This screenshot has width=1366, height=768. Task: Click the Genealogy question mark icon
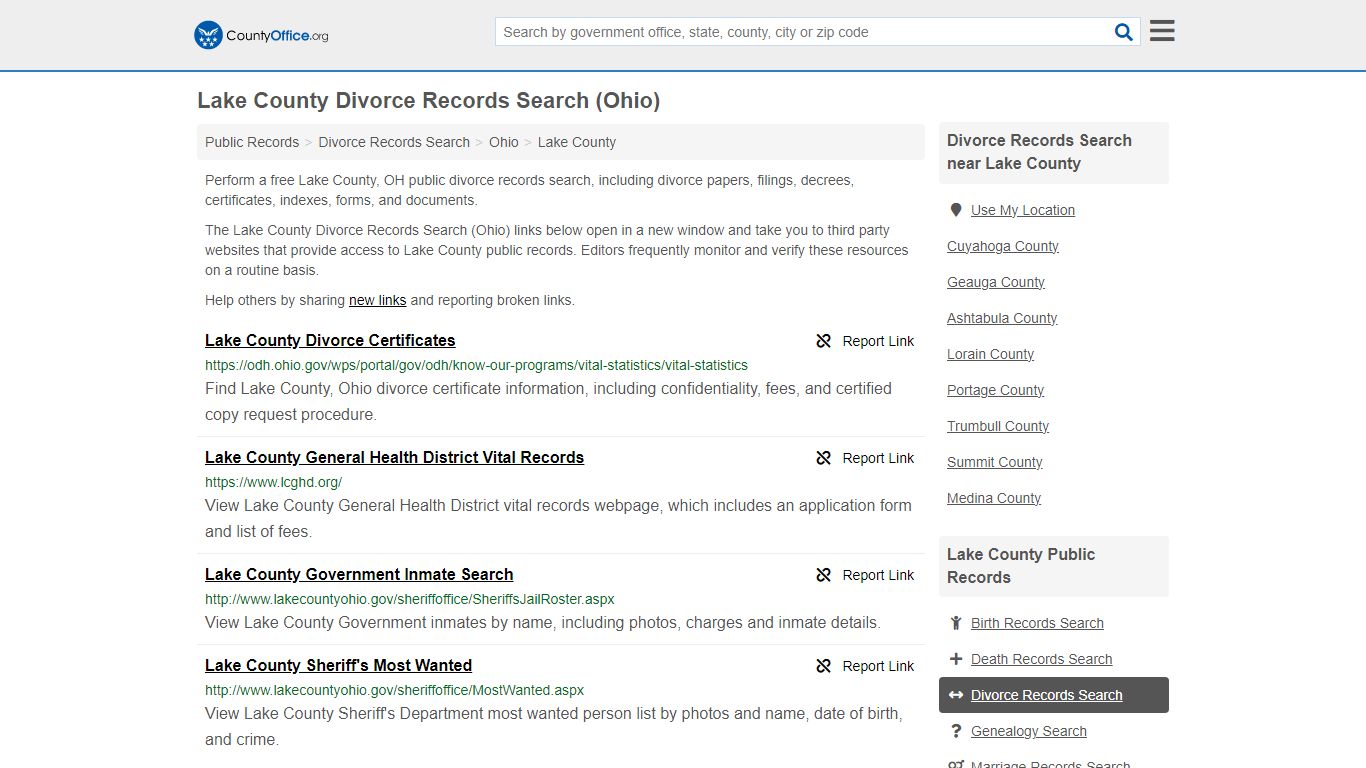point(956,731)
